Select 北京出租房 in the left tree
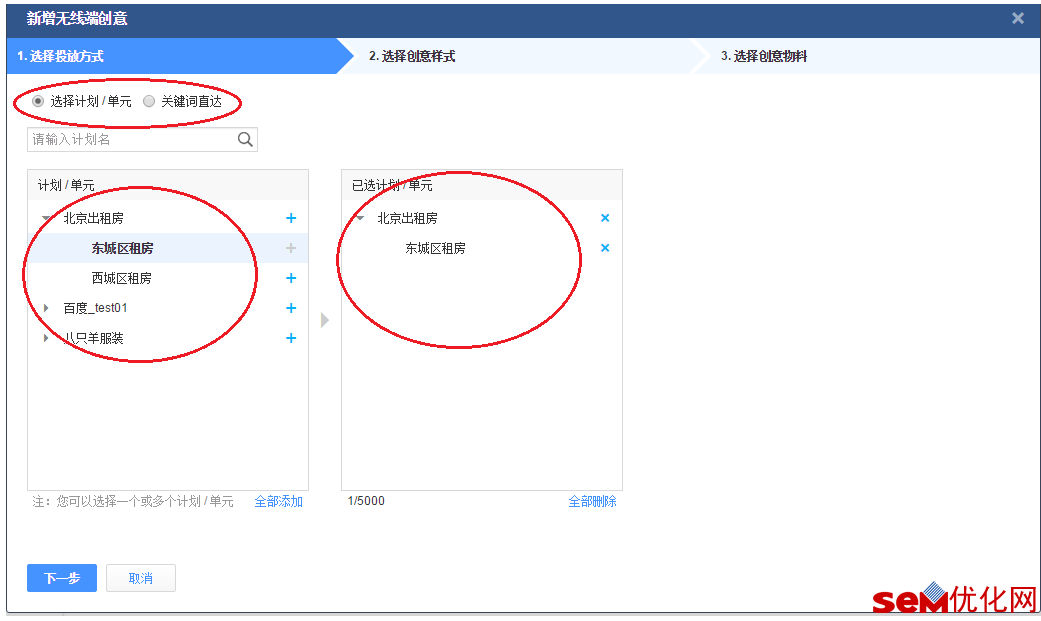 point(94,219)
